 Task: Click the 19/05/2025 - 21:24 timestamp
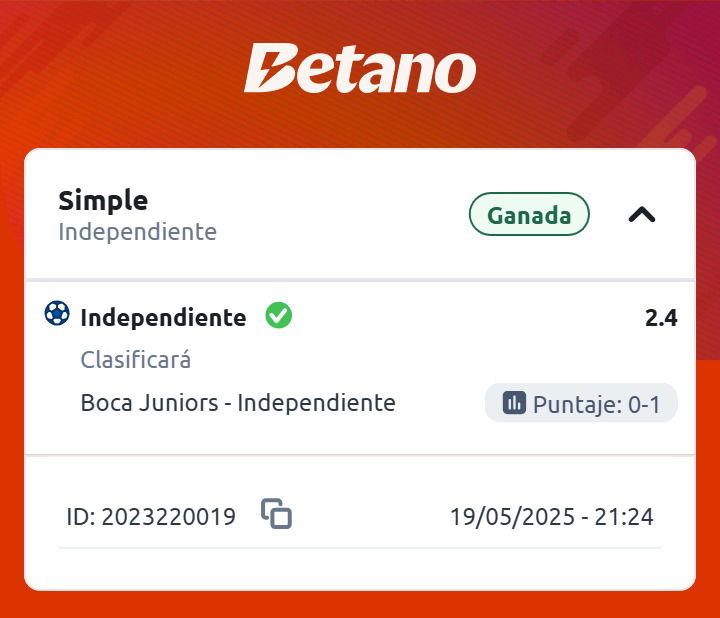551,517
